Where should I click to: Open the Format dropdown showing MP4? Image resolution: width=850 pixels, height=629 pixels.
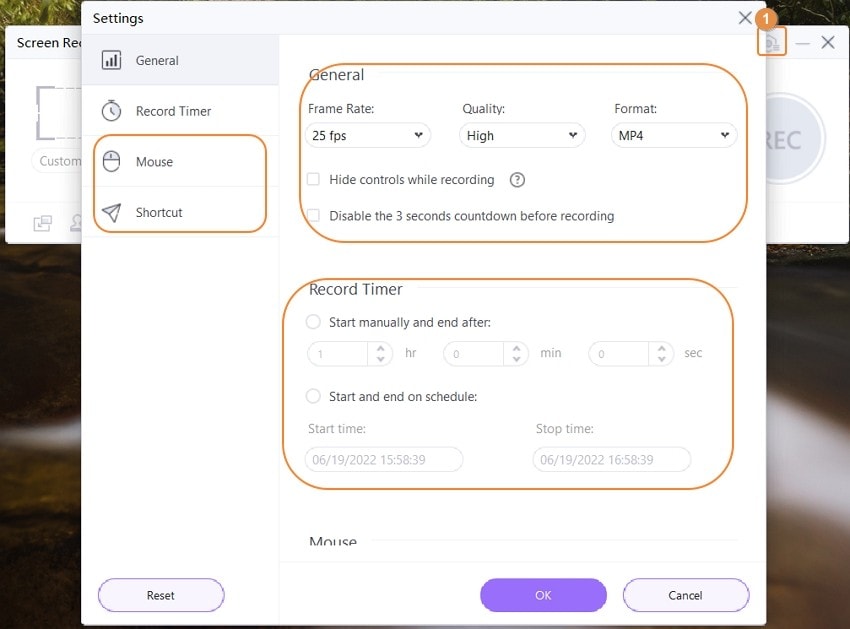(674, 136)
